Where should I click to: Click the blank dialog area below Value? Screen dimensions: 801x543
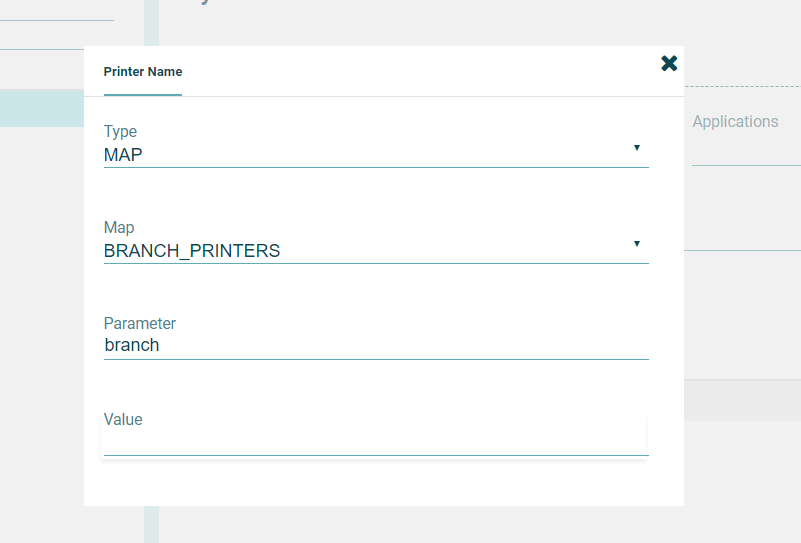click(x=383, y=485)
